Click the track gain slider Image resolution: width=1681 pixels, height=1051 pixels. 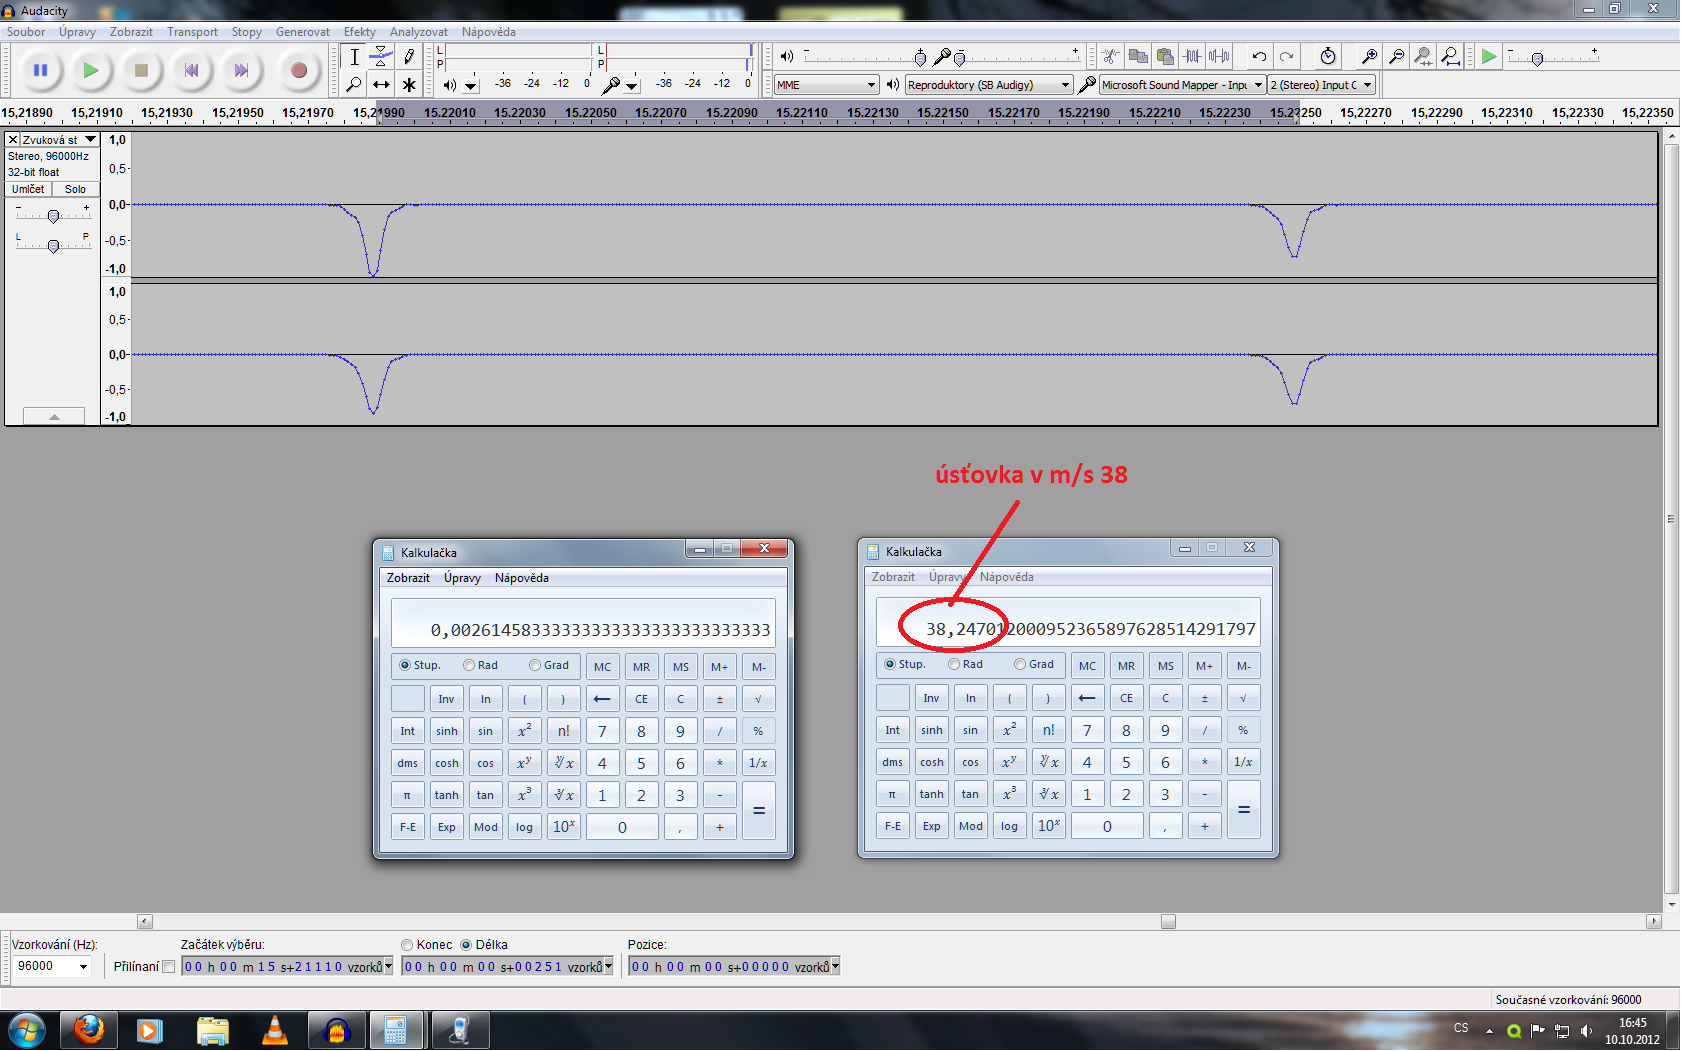(x=54, y=216)
